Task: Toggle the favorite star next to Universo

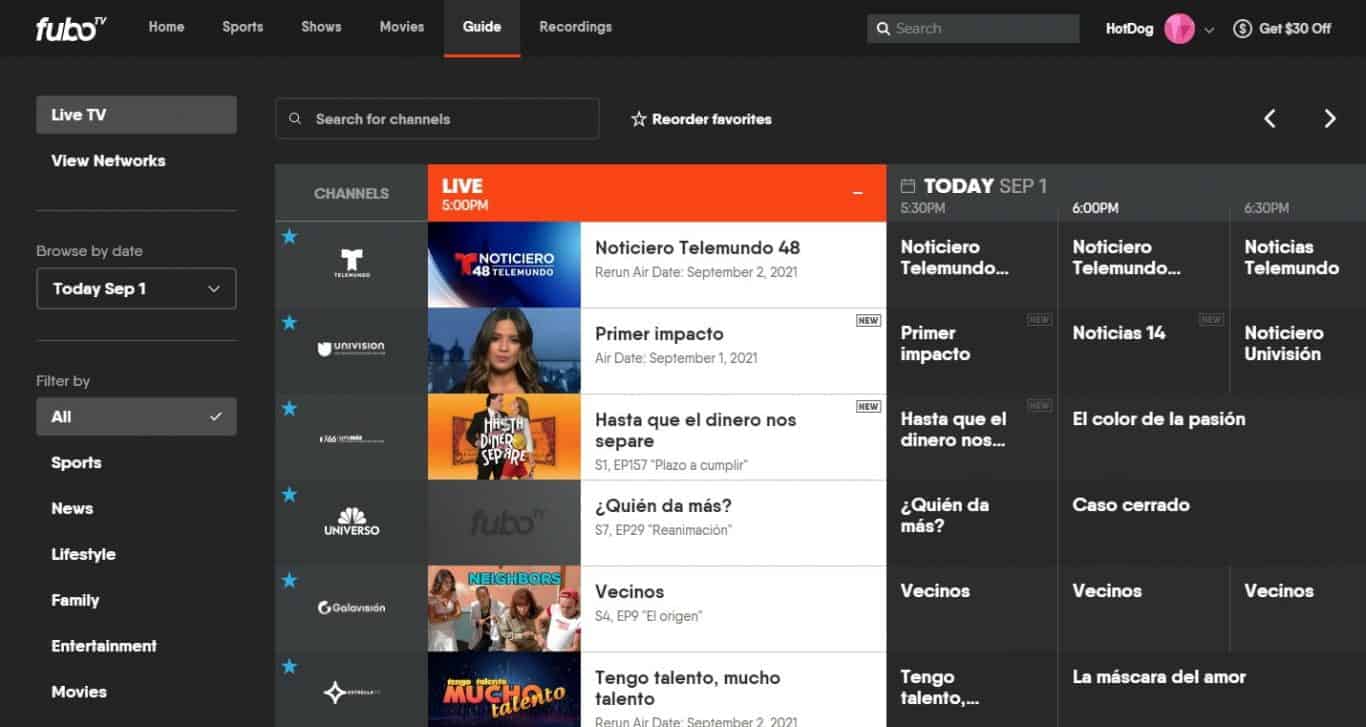Action: tap(289, 494)
